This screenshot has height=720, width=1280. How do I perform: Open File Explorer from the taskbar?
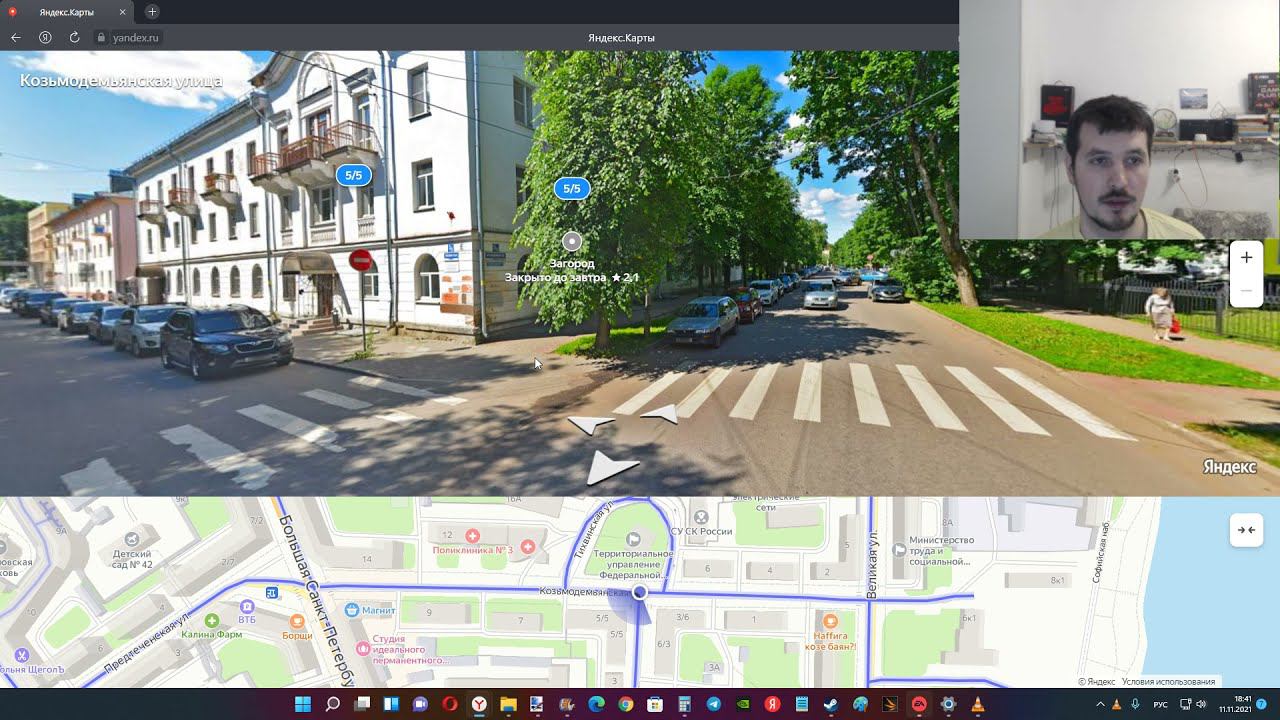[x=508, y=704]
